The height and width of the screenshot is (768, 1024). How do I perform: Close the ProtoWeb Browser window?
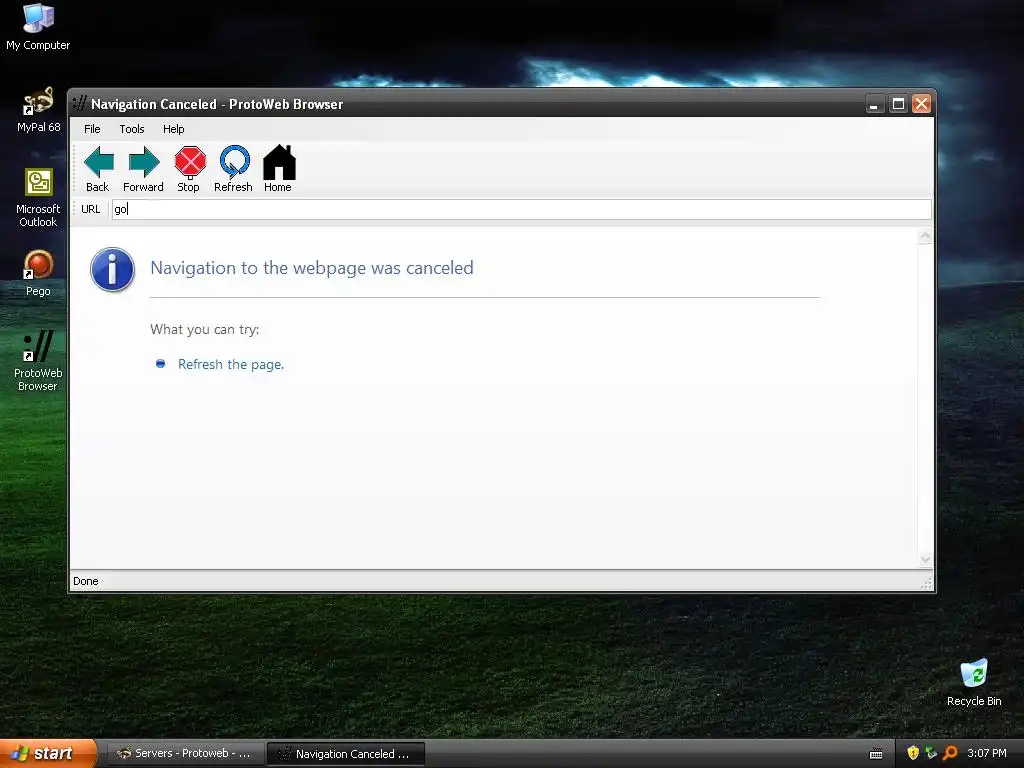click(921, 104)
